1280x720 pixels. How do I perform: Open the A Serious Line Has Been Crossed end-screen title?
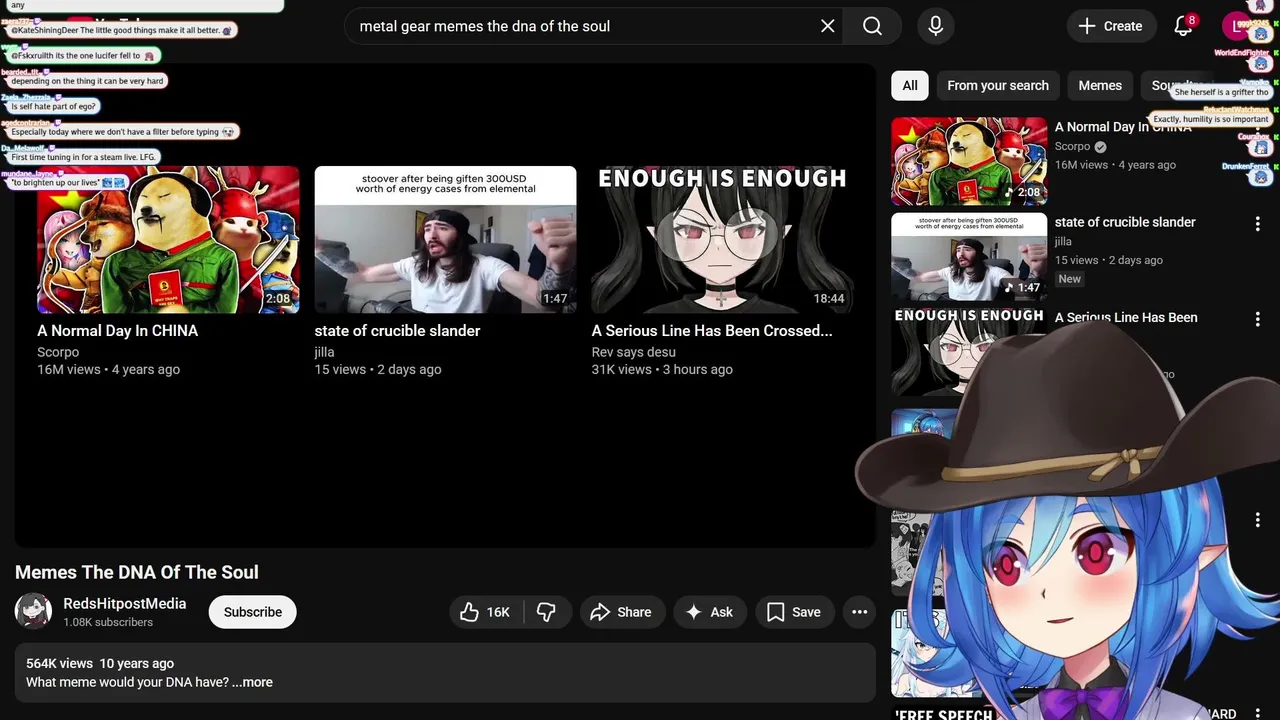712,331
